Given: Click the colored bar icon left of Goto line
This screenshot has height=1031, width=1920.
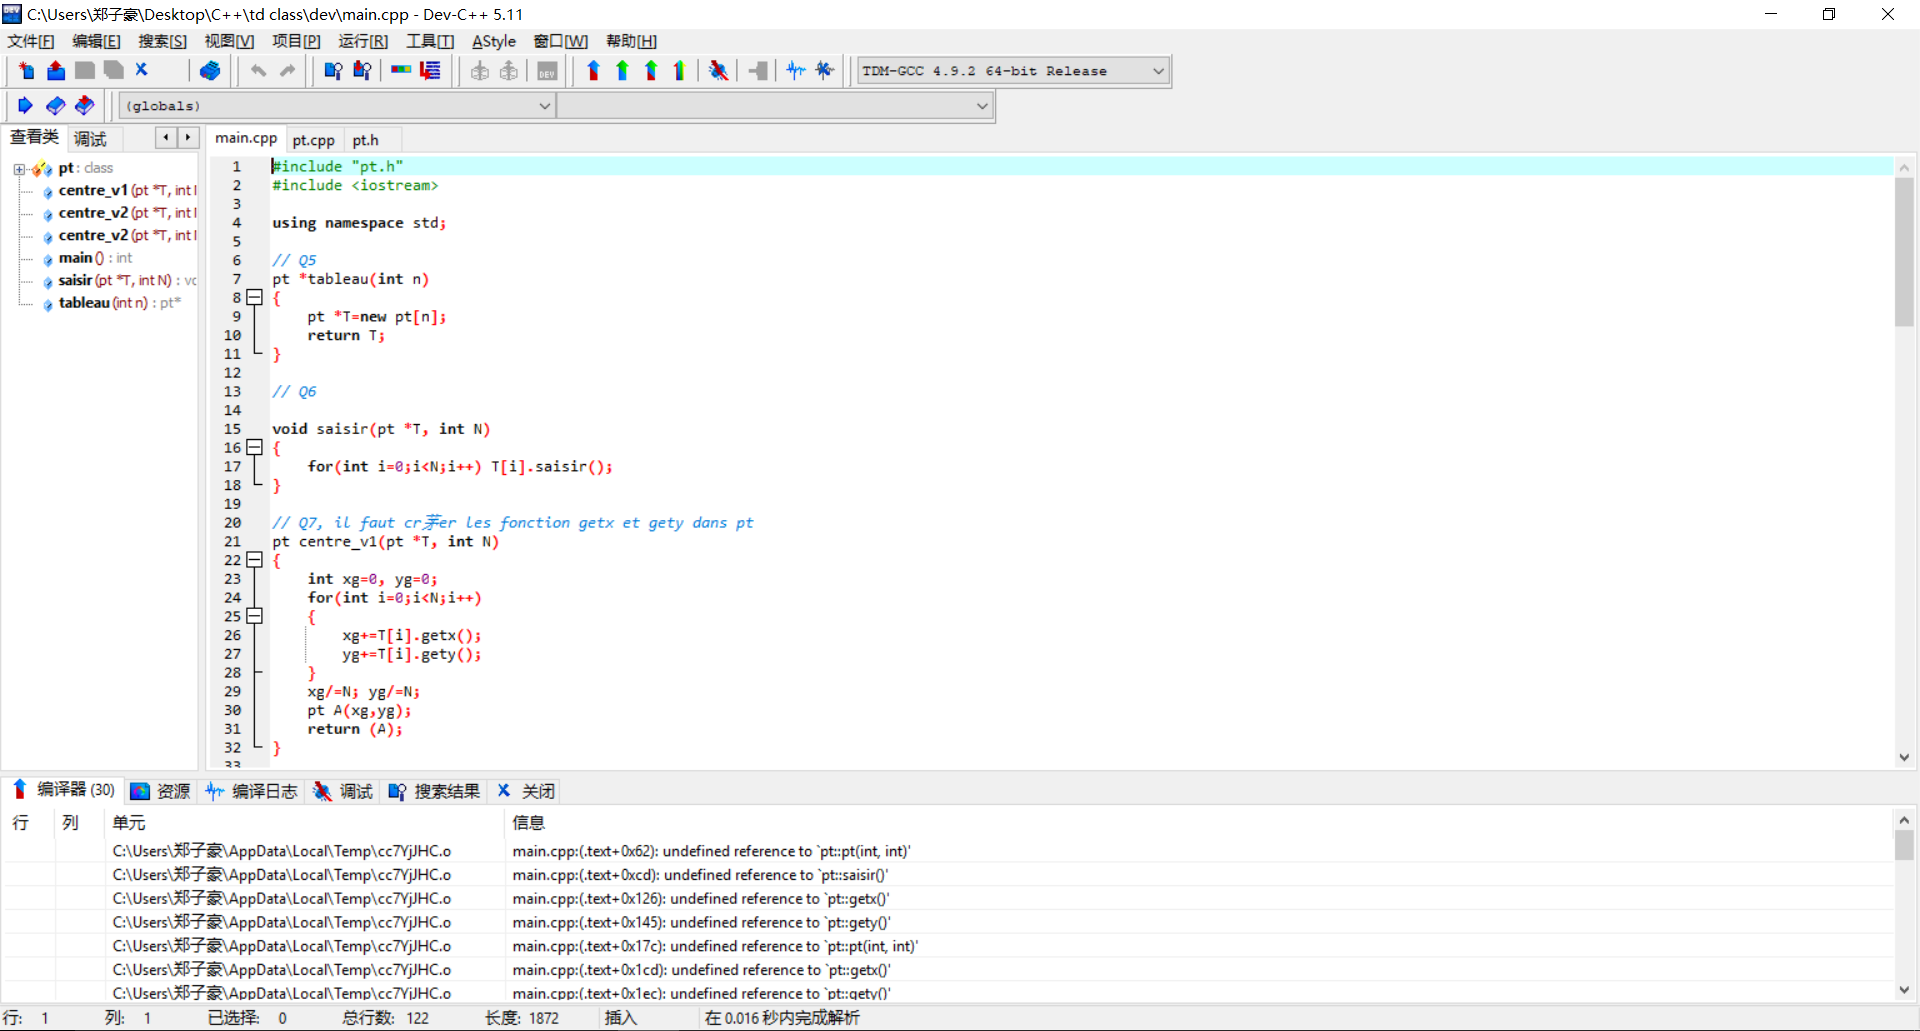Looking at the screenshot, I should point(402,71).
